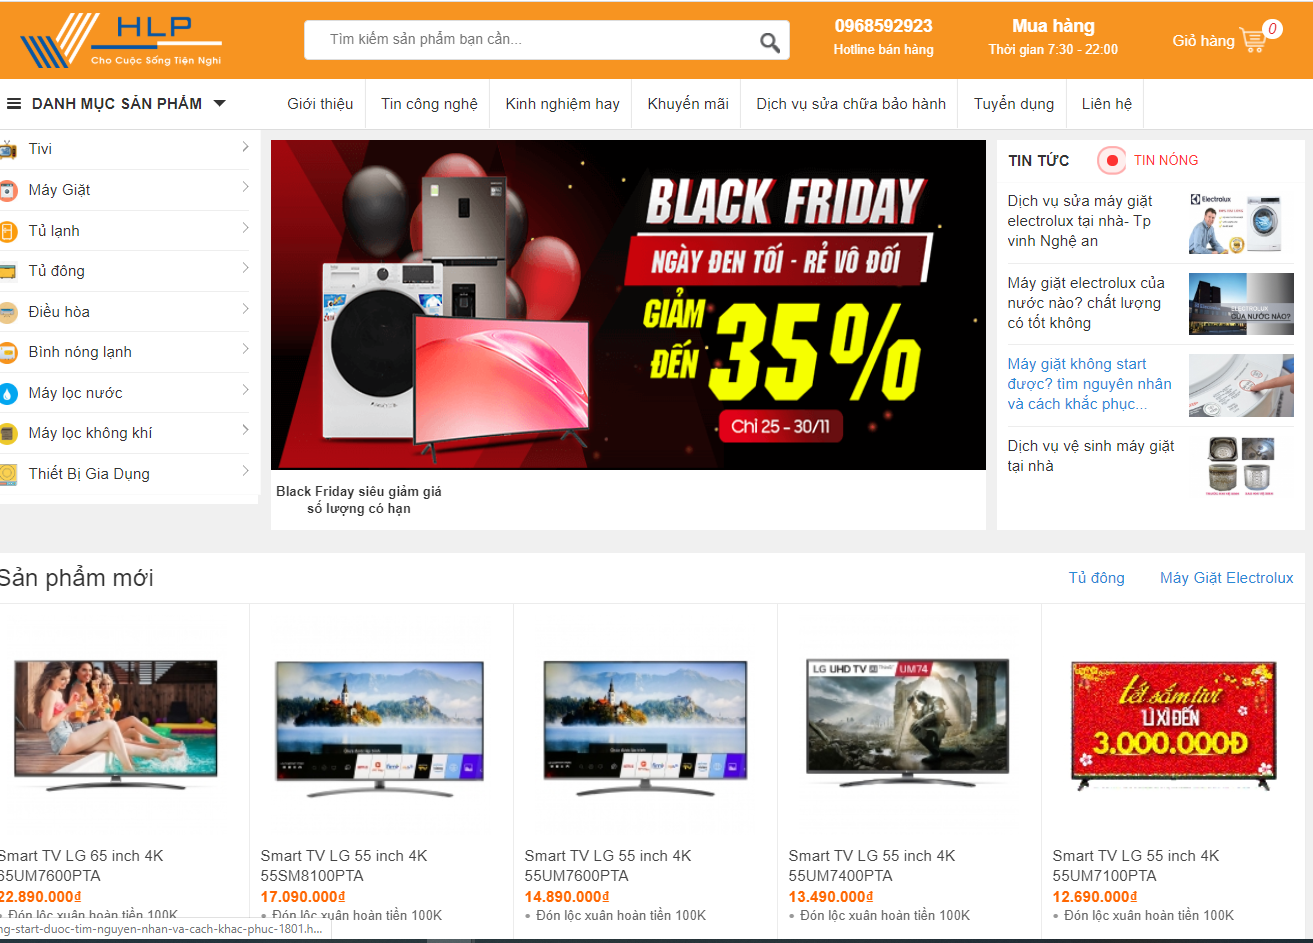Viewport: 1313px width, 943px height.
Task: Expand the DANH MỤC SẢN PHẨM dropdown
Action: [116, 104]
